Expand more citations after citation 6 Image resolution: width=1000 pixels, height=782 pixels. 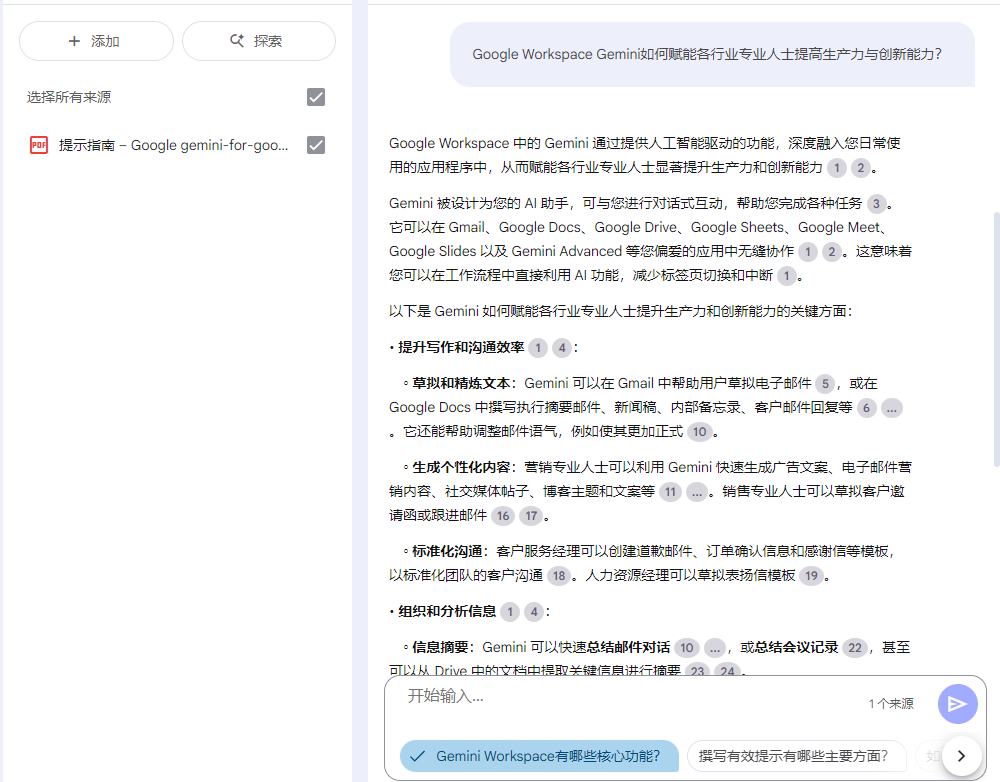pos(892,408)
